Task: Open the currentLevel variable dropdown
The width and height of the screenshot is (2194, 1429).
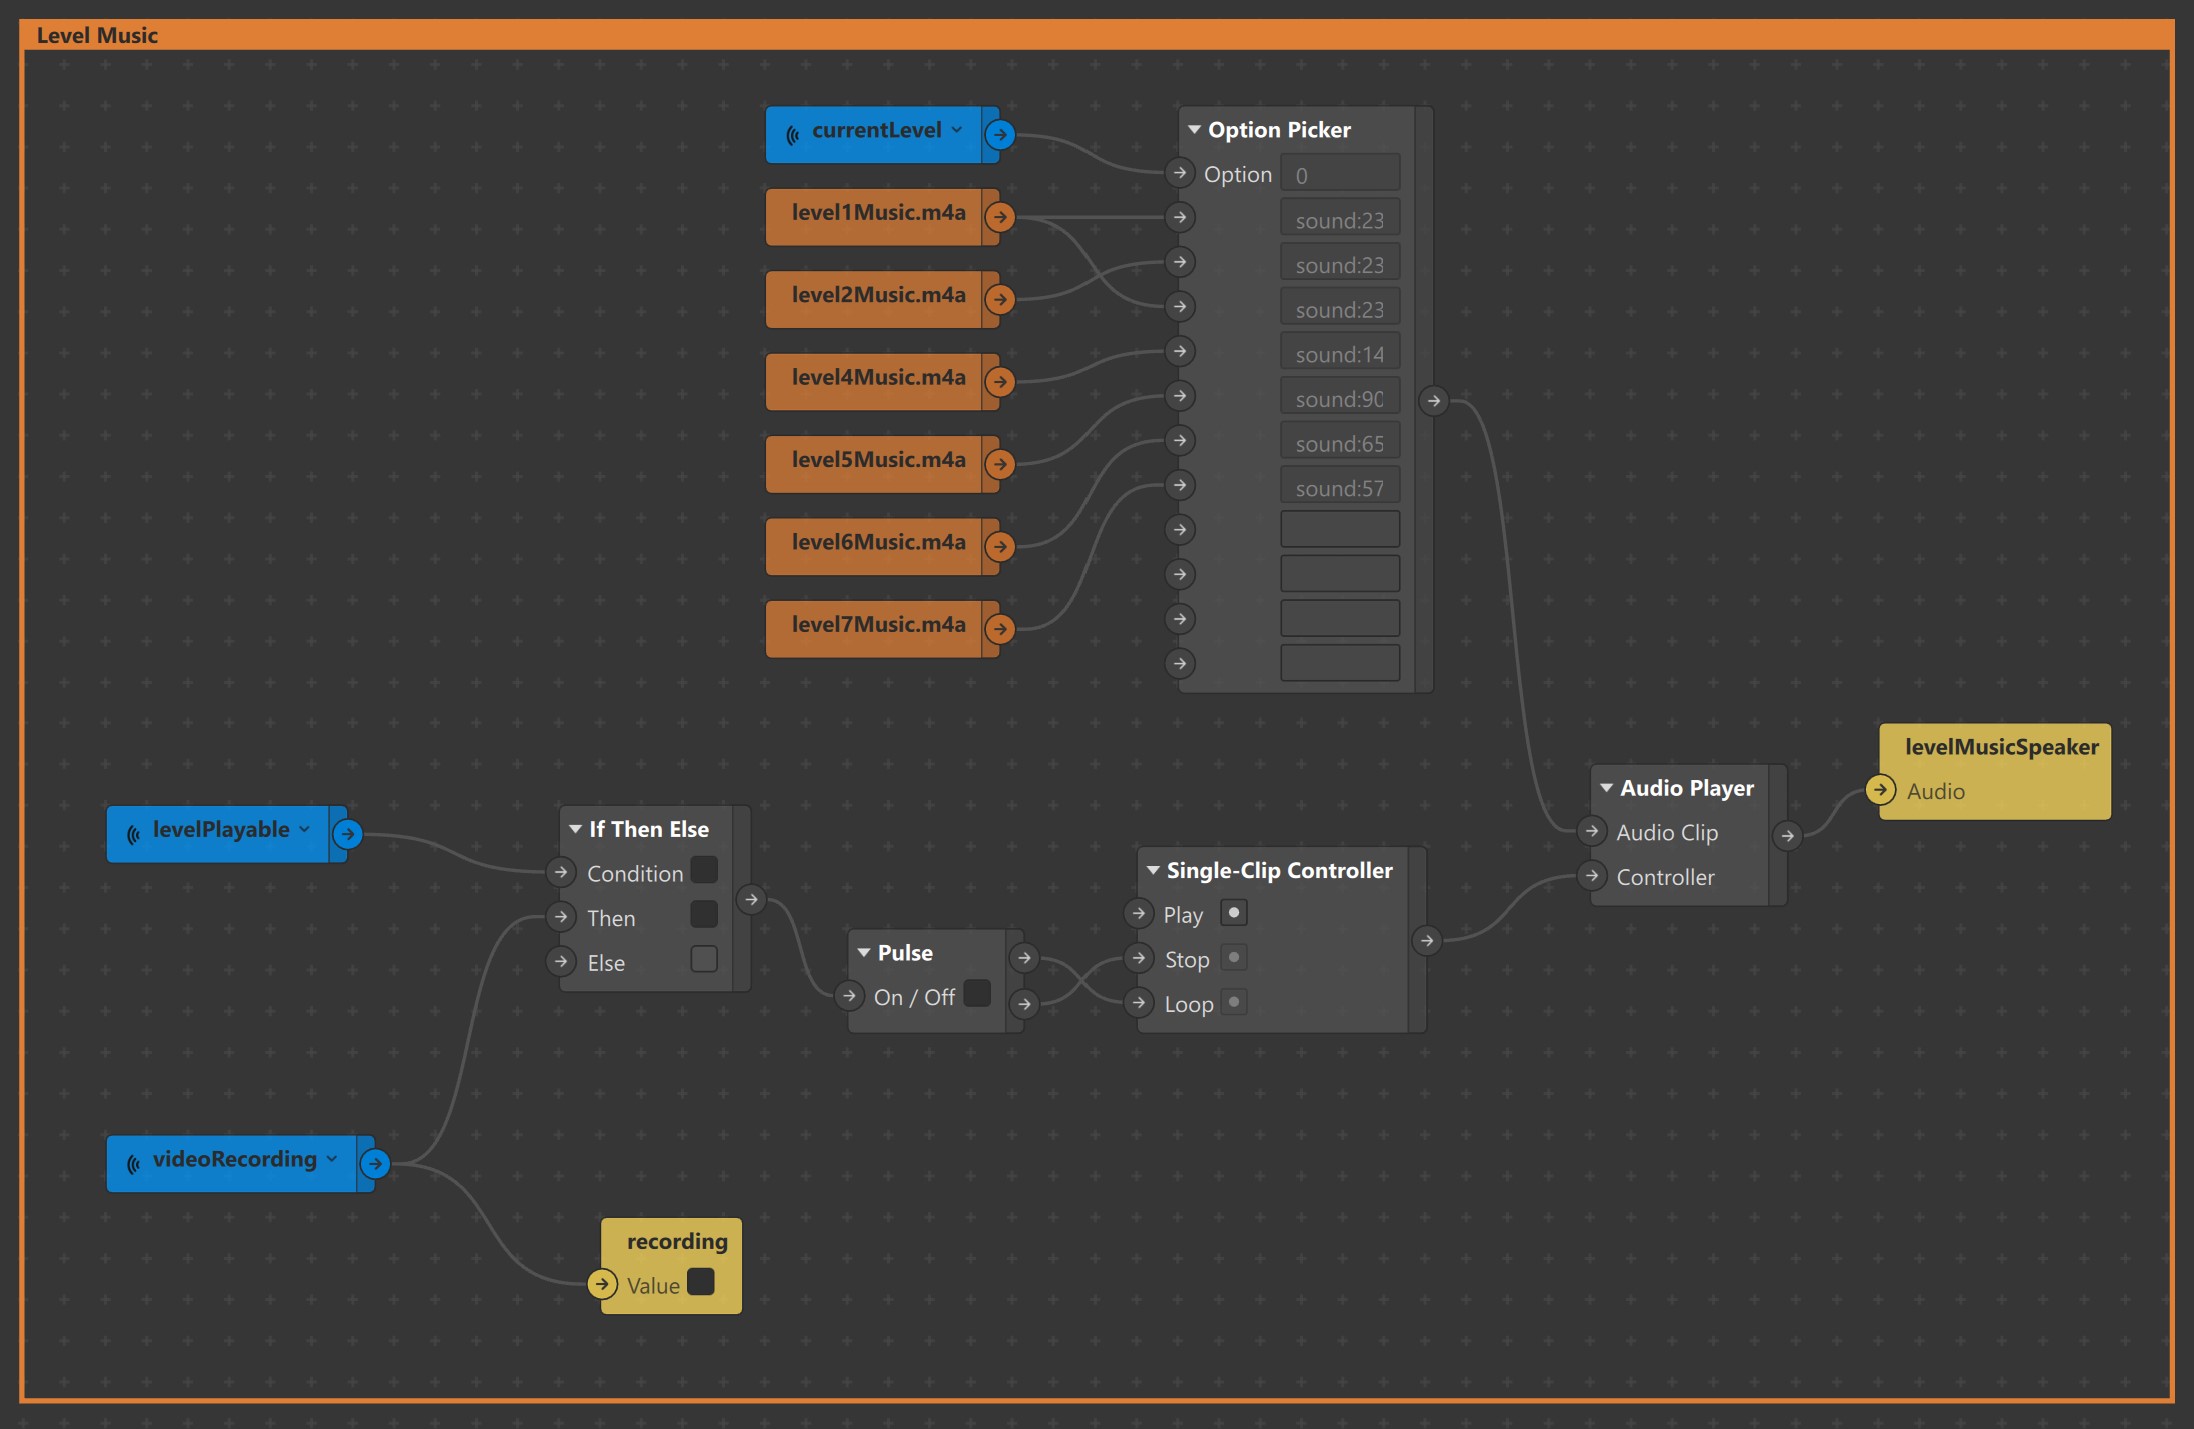Action: pyautogui.click(x=957, y=130)
